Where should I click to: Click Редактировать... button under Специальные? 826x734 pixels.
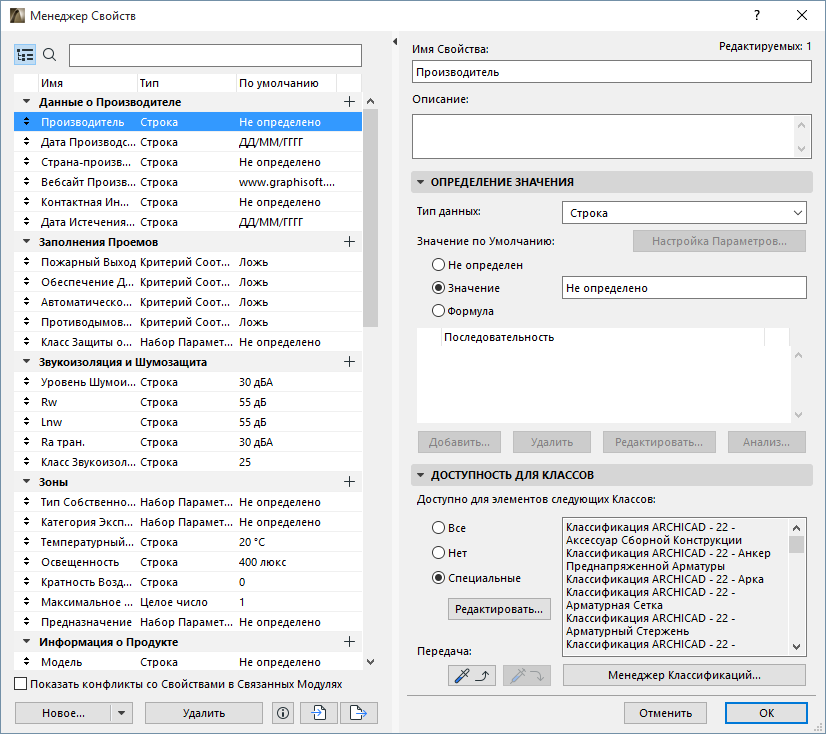pos(499,609)
